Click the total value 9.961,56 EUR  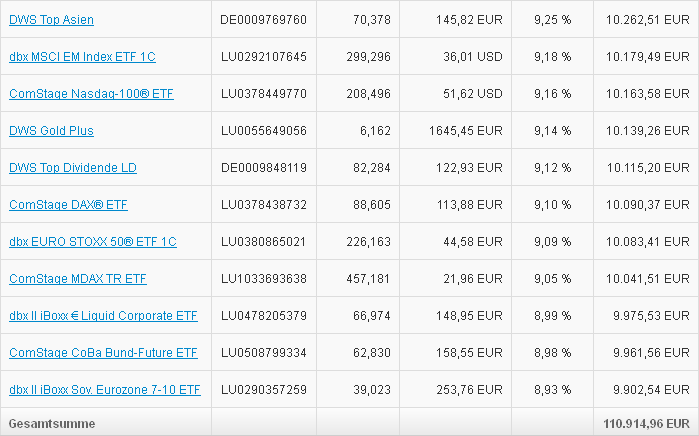pyautogui.click(x=651, y=353)
